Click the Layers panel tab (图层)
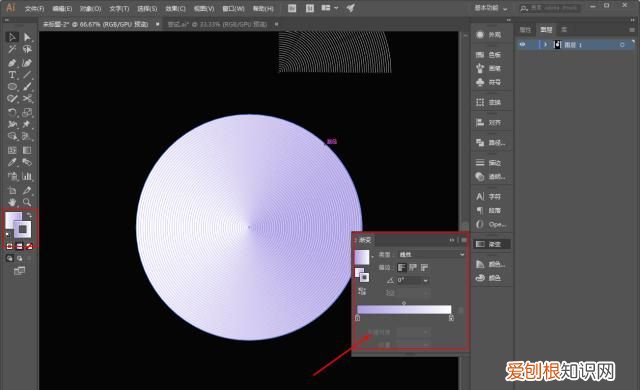Image resolution: width=640 pixels, height=390 pixels. 546,30
